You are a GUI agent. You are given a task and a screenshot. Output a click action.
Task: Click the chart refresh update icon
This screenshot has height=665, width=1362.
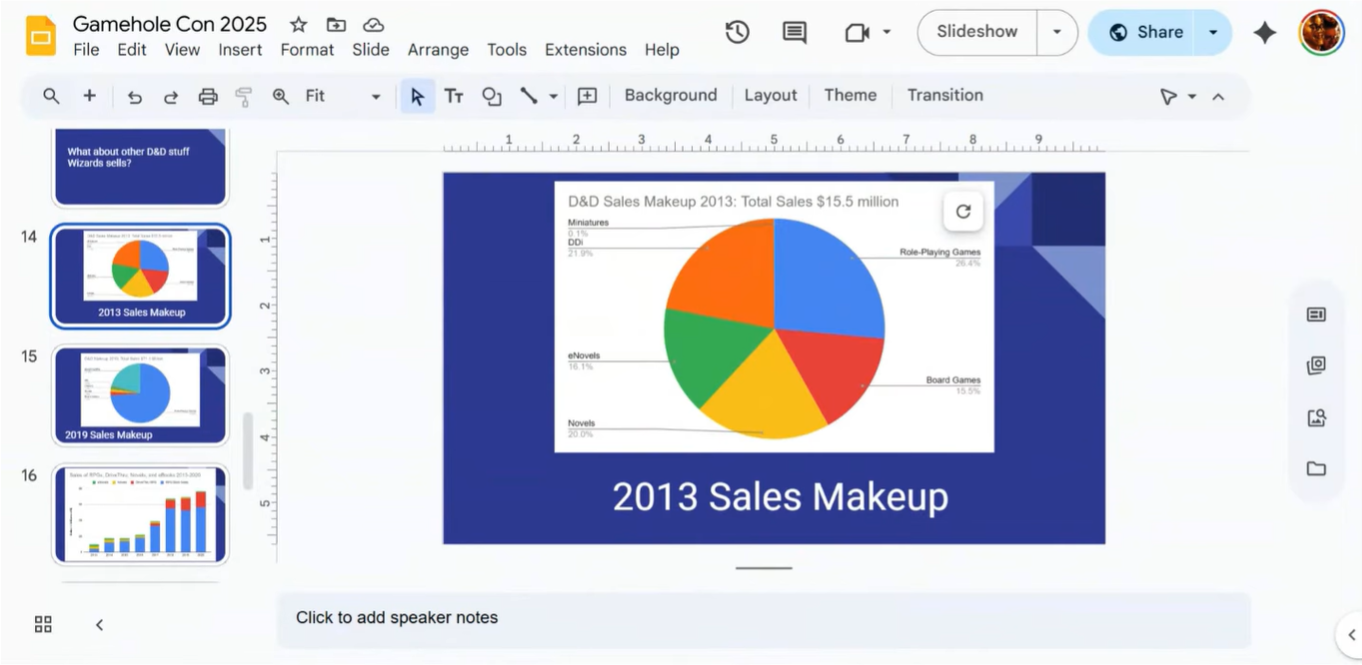(x=963, y=211)
